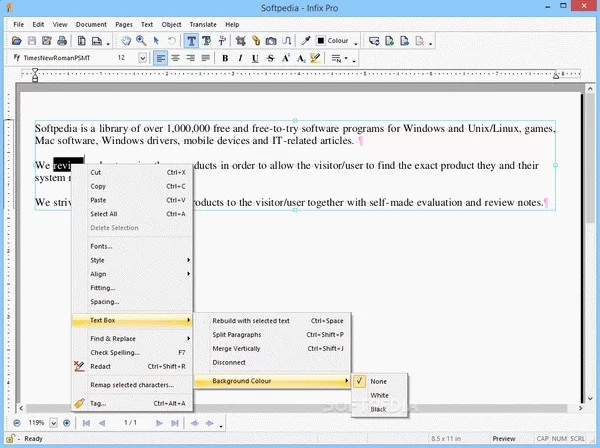Click Rebuild with selected text
The height and width of the screenshot is (448, 600).
(272, 321)
